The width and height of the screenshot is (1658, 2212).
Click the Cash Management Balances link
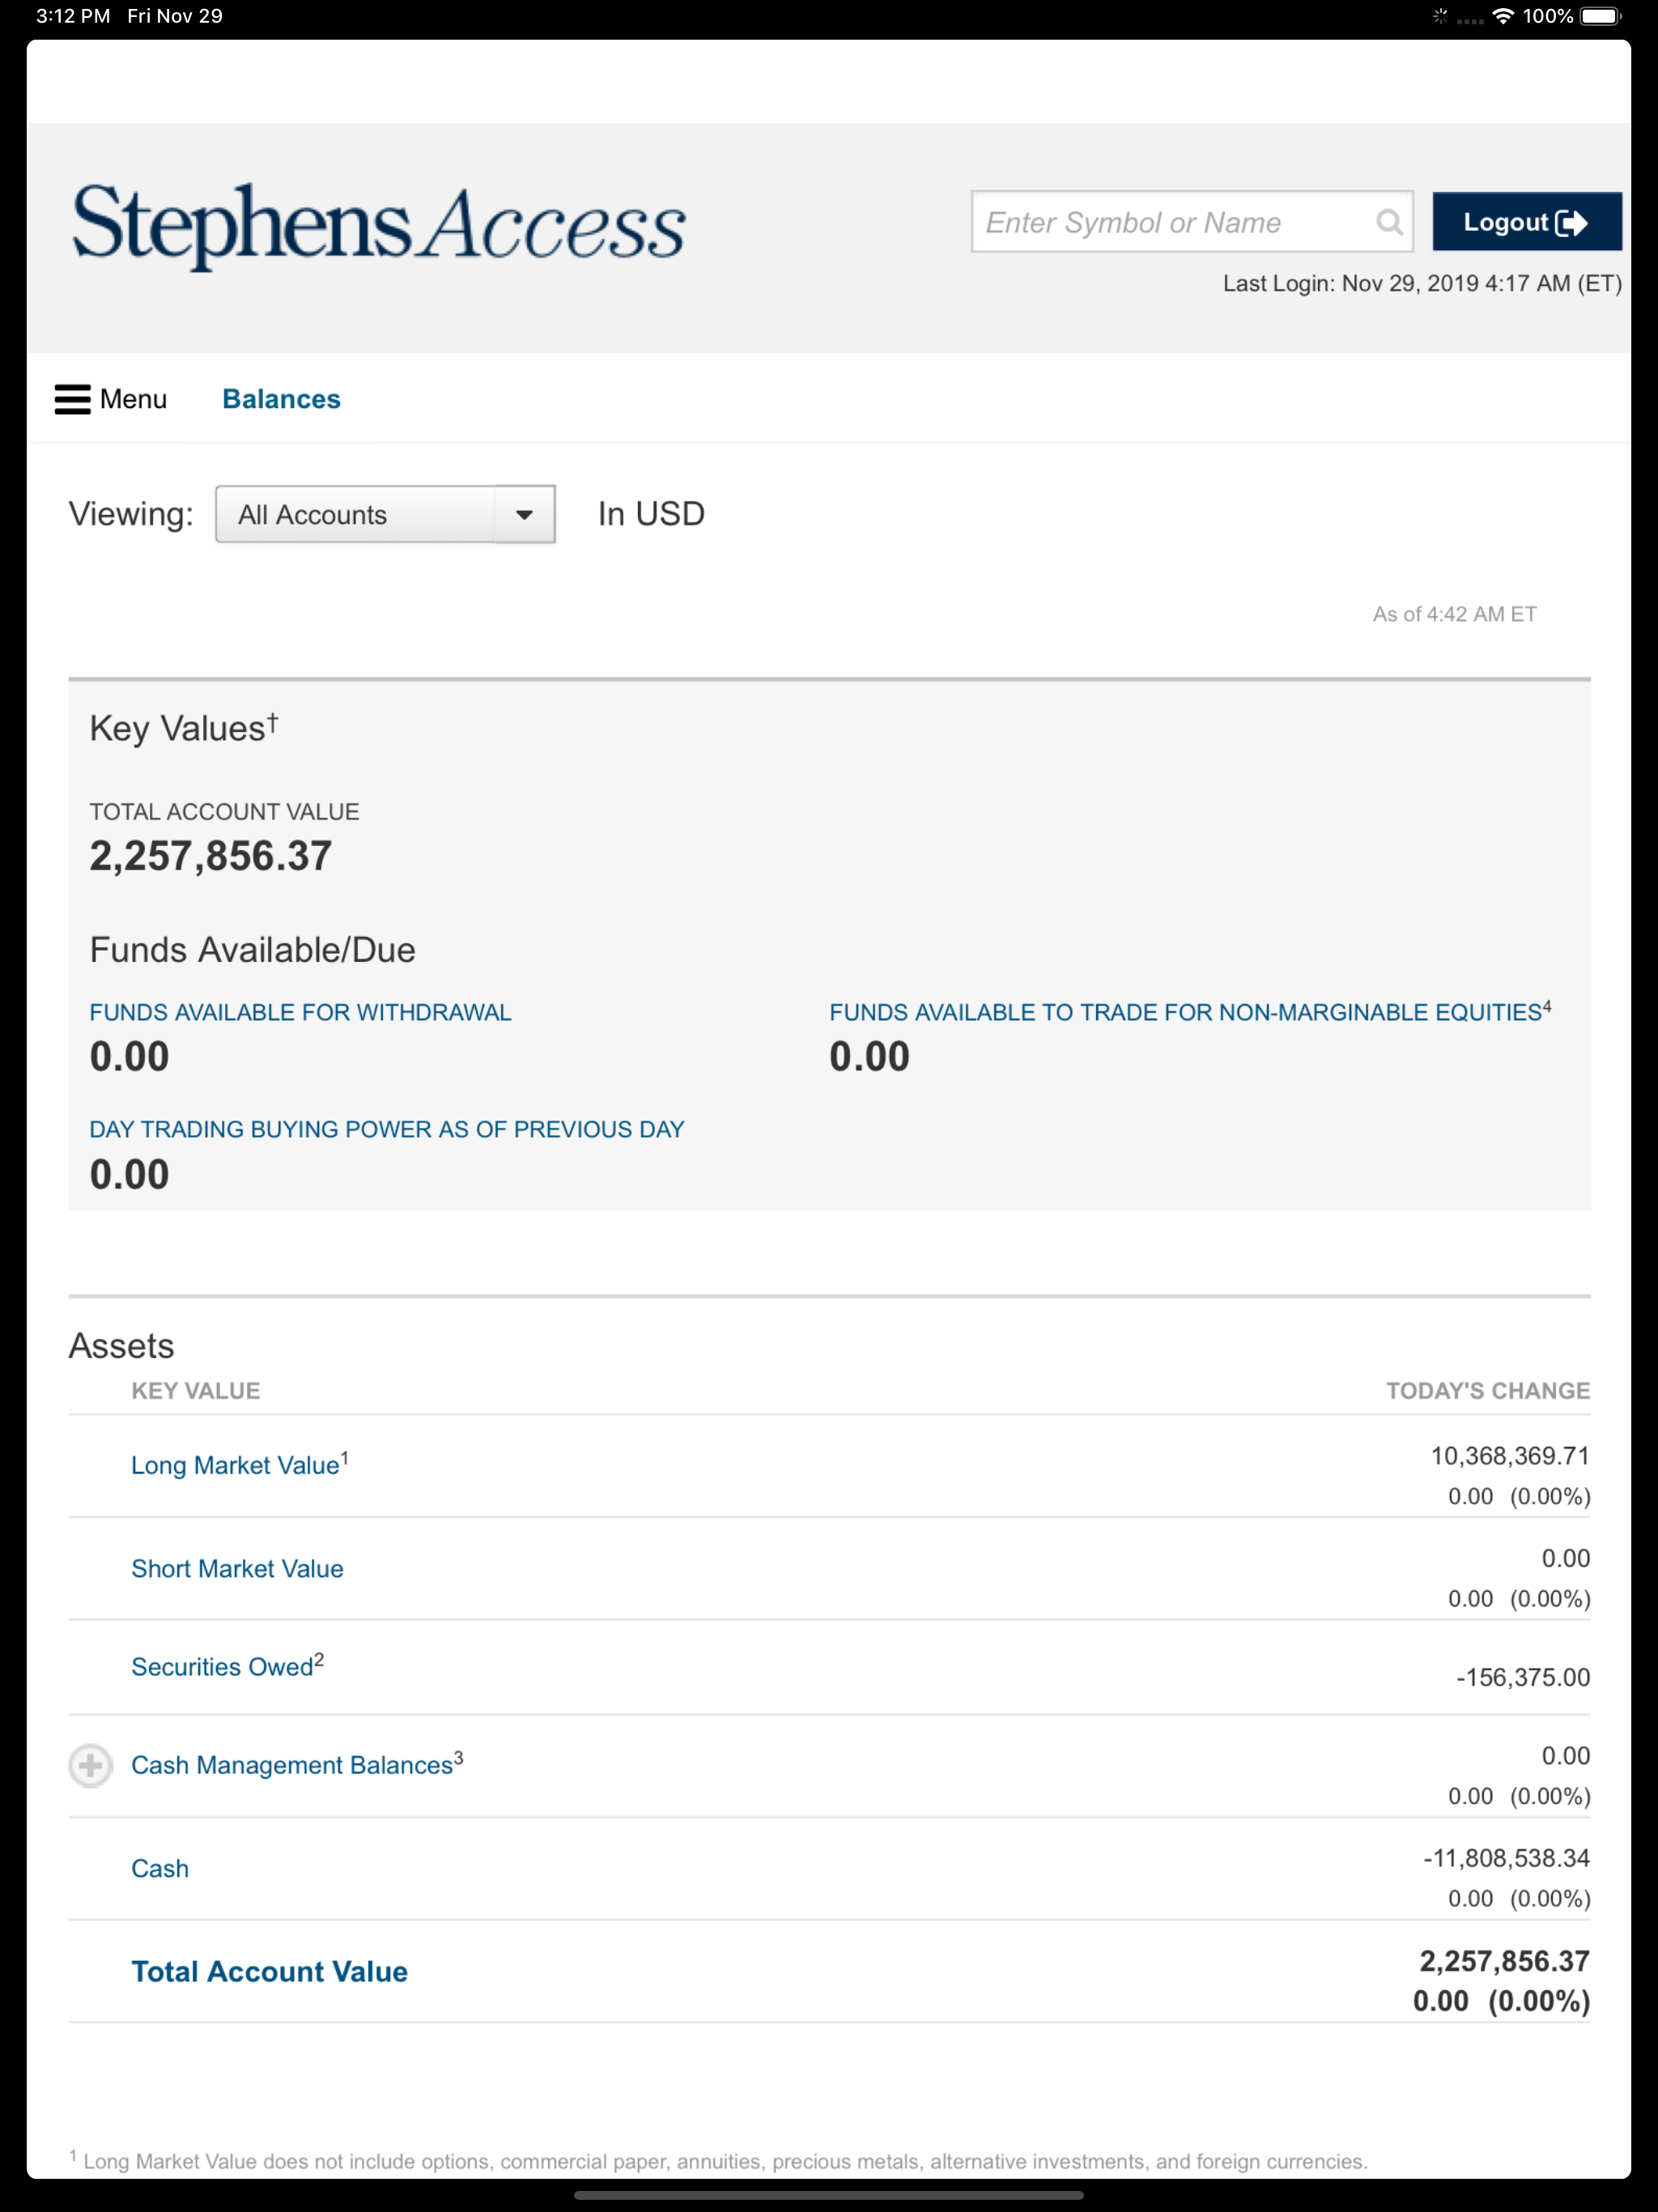297,1764
